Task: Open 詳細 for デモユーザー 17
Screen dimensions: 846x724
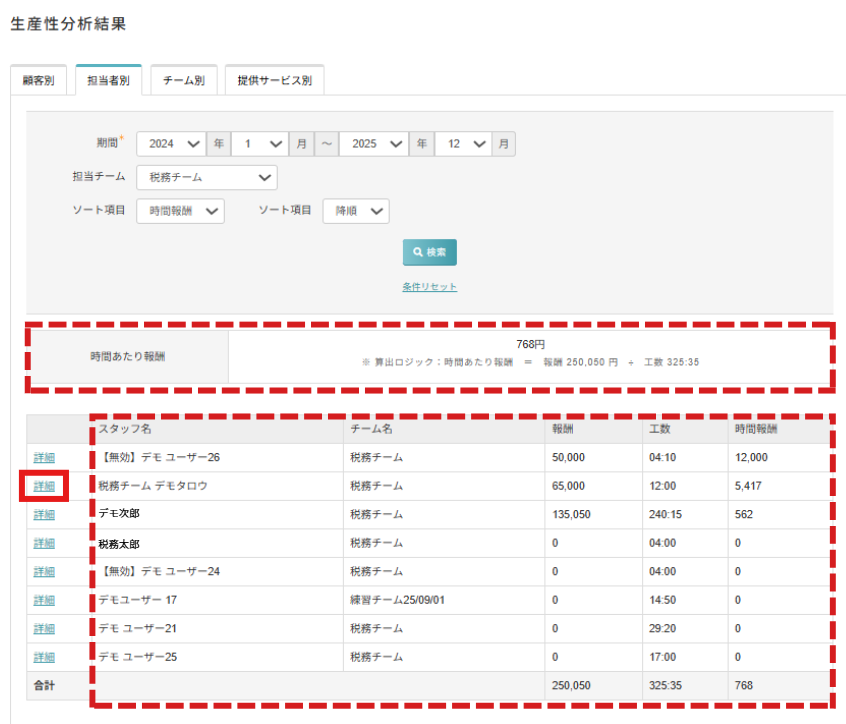Action: tap(44, 600)
